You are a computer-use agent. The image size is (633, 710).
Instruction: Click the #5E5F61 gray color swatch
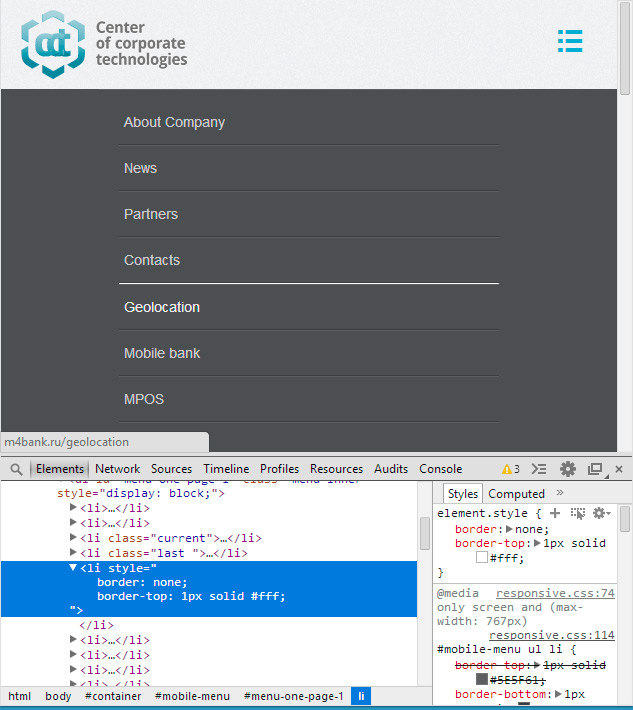482,679
